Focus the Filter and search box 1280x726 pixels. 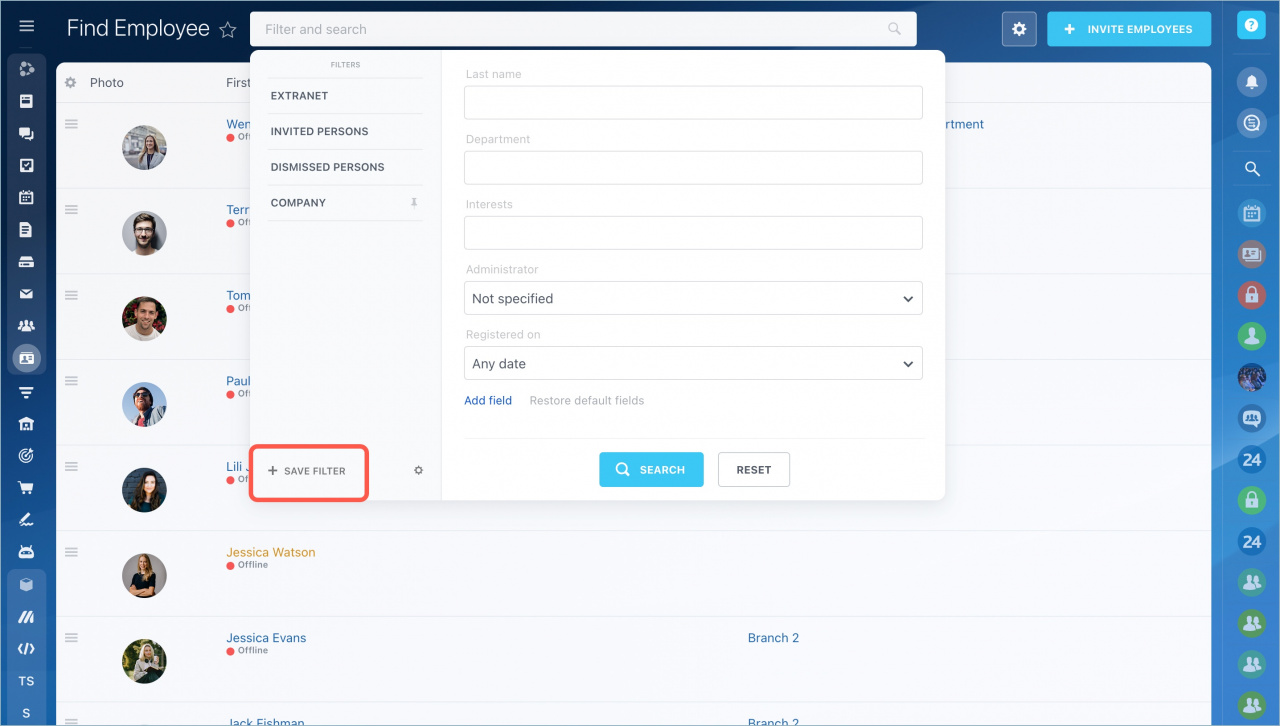coord(583,29)
